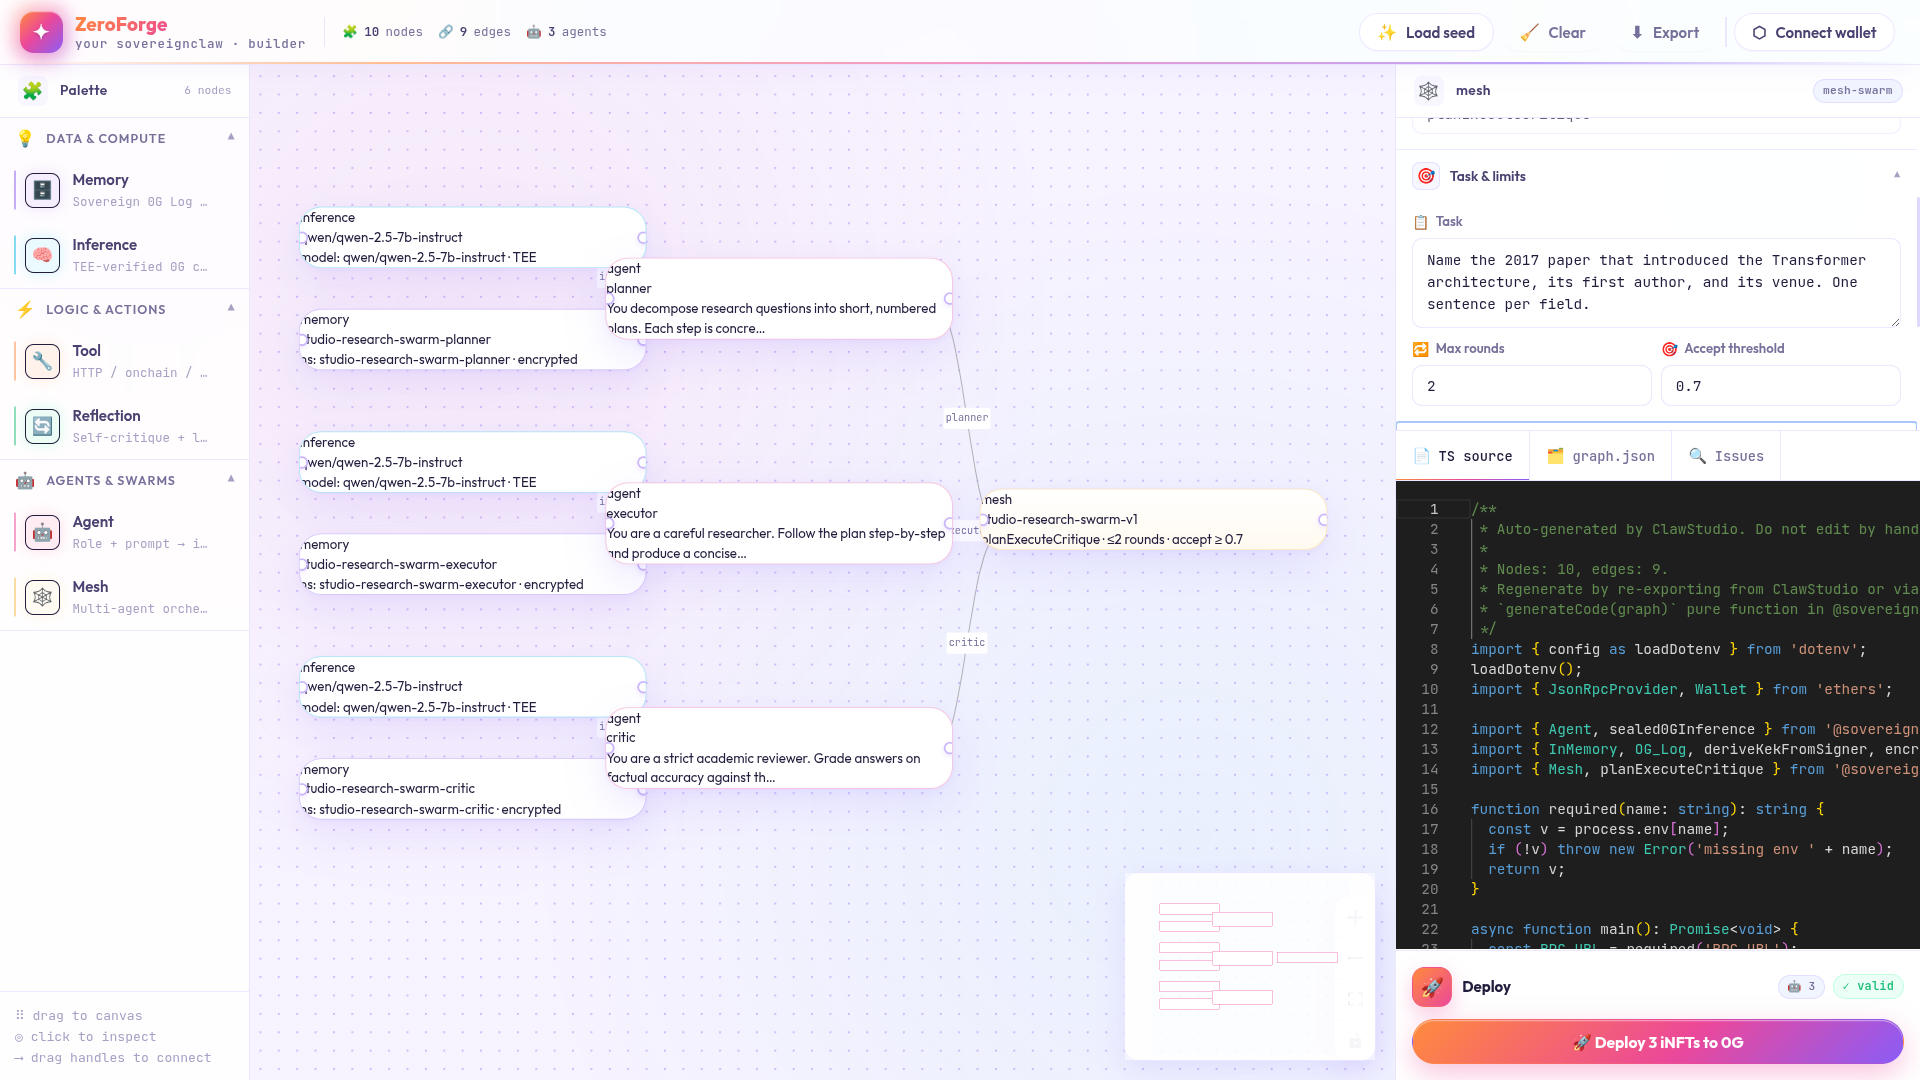Click the zoom out minus canvas control
1920x1080 pixels.
1355,958
